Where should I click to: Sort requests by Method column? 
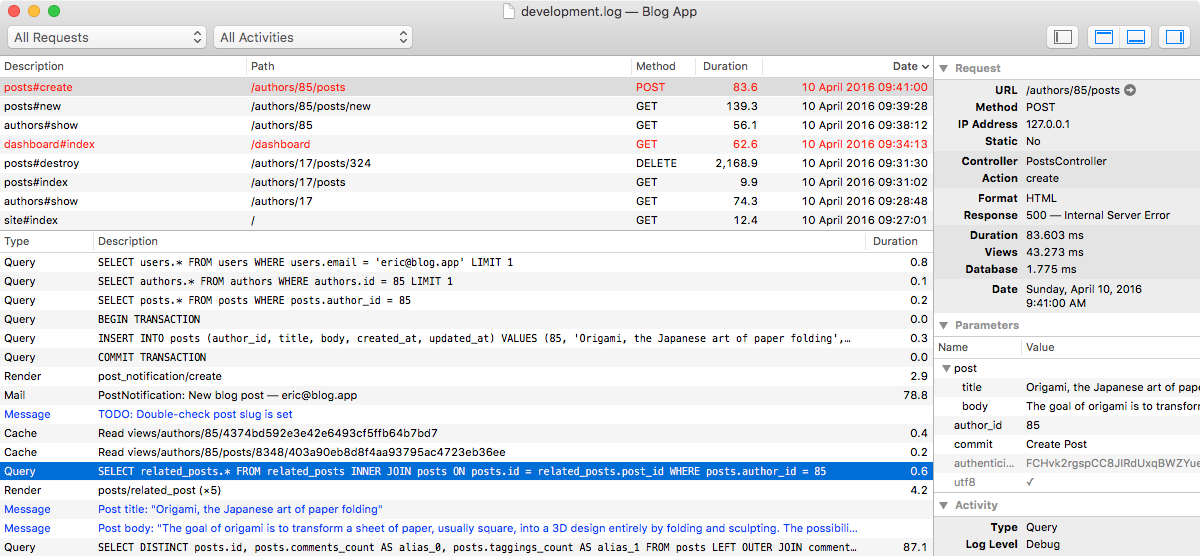coord(664,66)
